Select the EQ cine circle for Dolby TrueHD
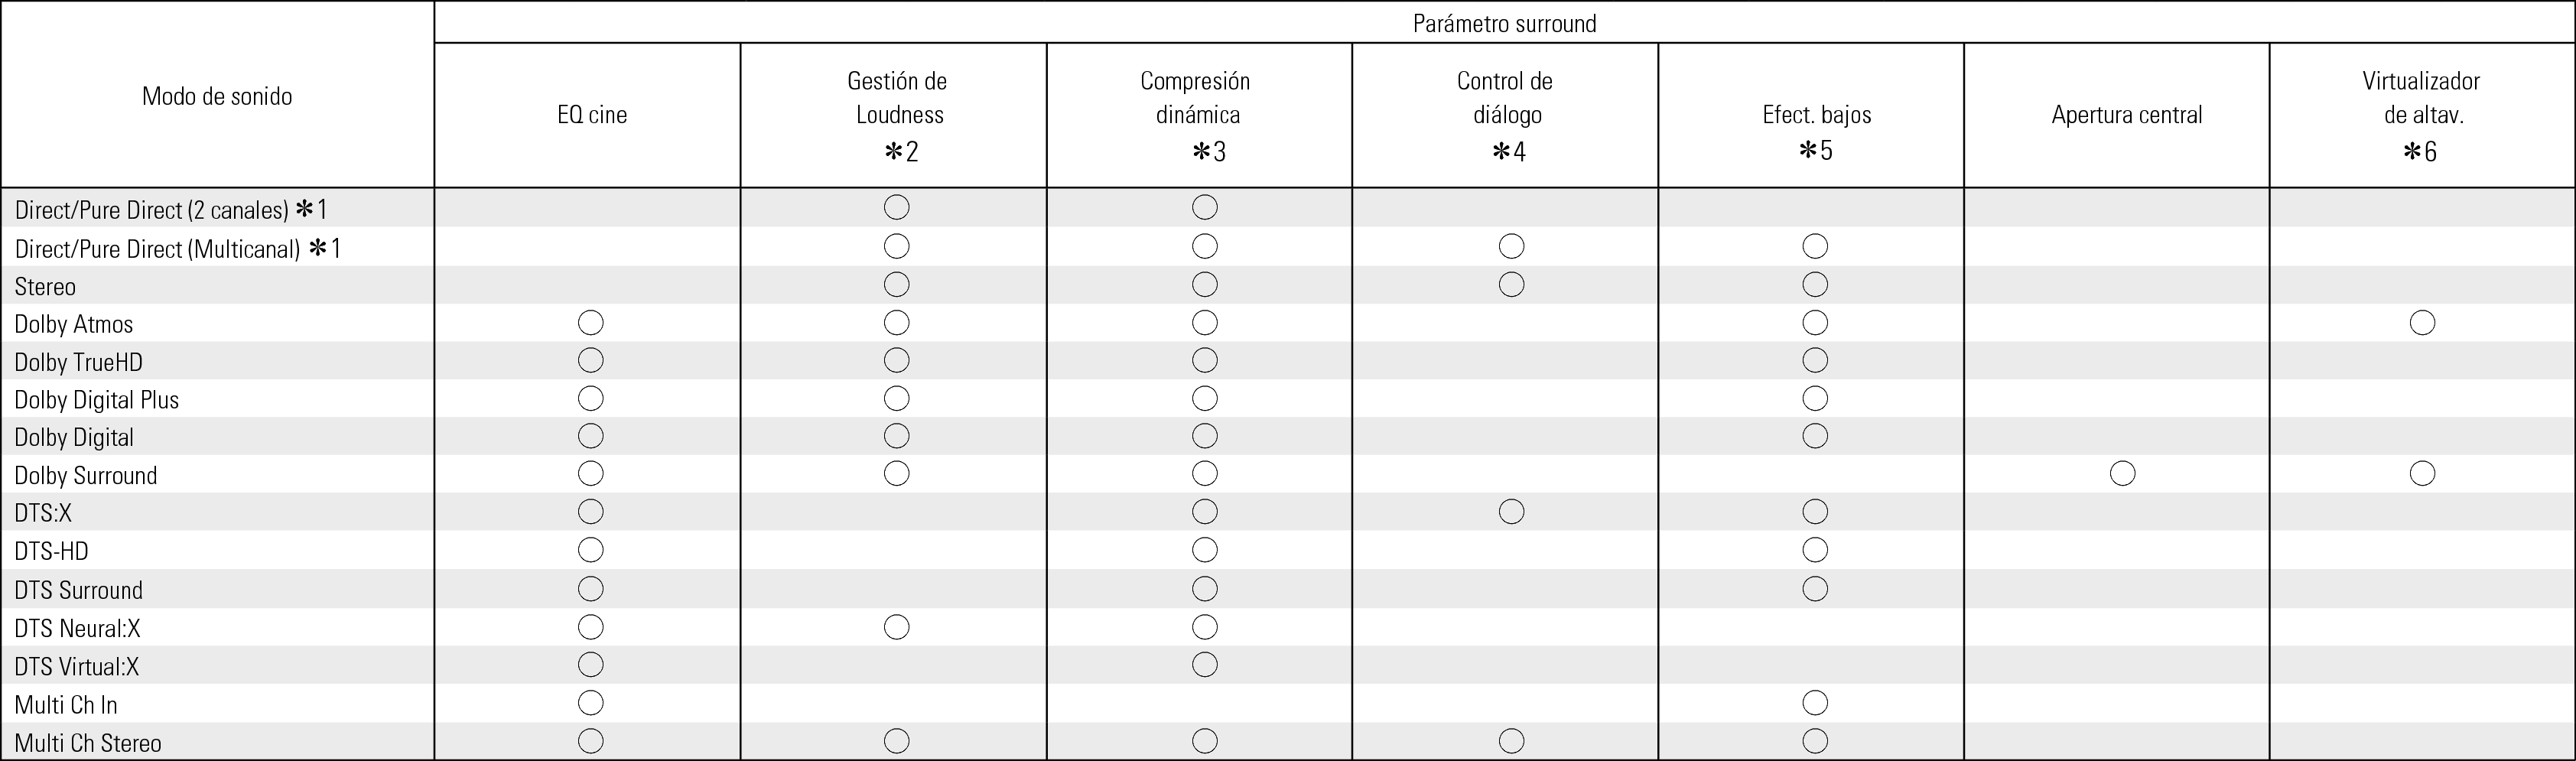 591,360
